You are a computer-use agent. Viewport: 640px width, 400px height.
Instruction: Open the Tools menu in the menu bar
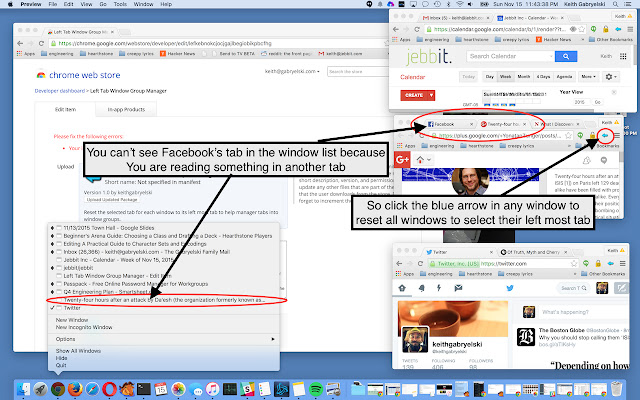point(120,4)
